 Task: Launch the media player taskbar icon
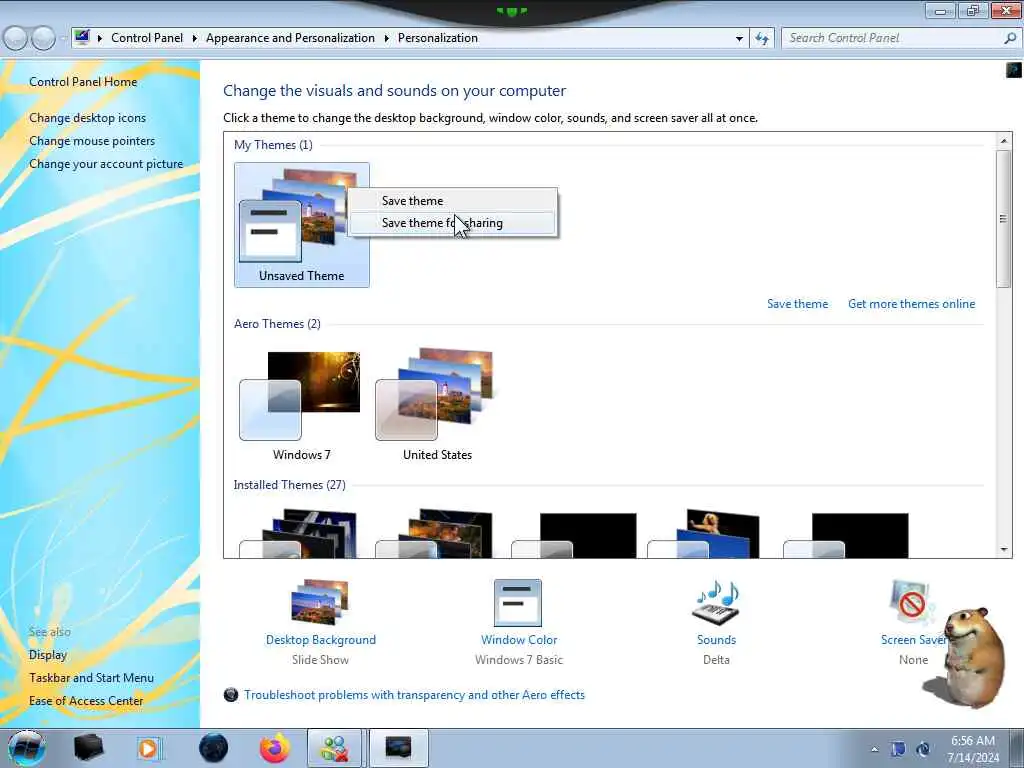click(x=149, y=748)
